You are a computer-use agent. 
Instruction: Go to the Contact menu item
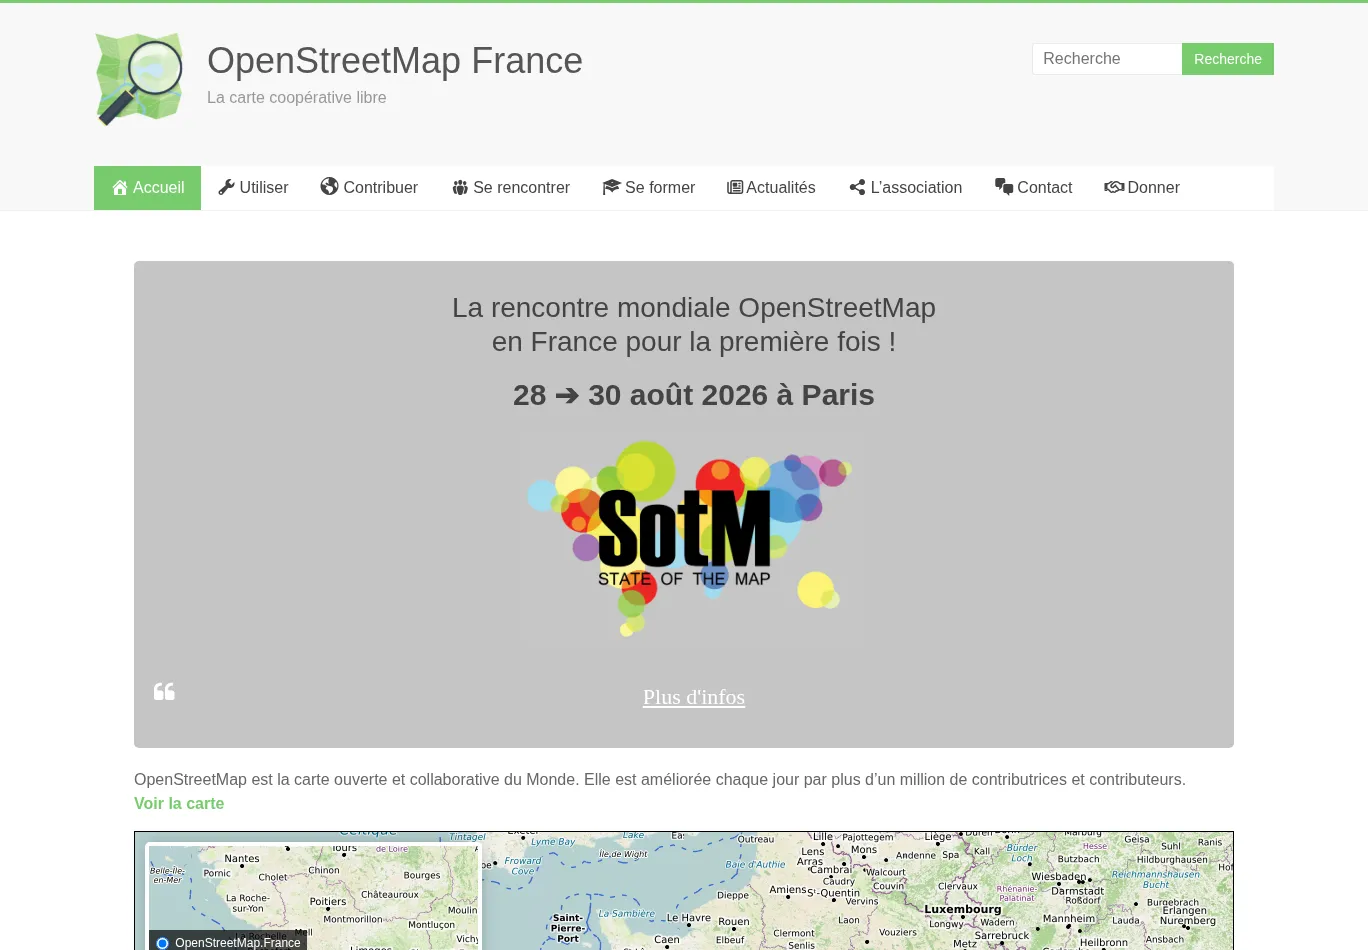coord(1044,188)
